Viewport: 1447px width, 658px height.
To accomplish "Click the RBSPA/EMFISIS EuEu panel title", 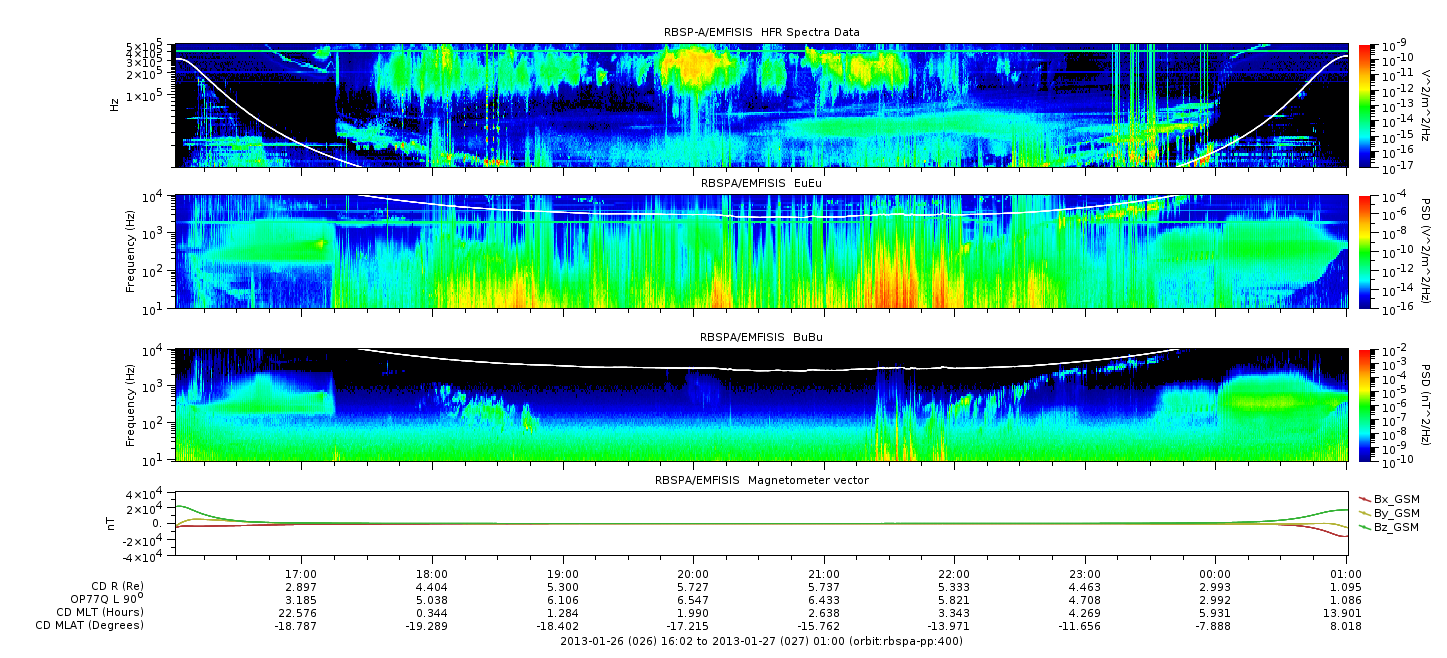I will tap(761, 185).
